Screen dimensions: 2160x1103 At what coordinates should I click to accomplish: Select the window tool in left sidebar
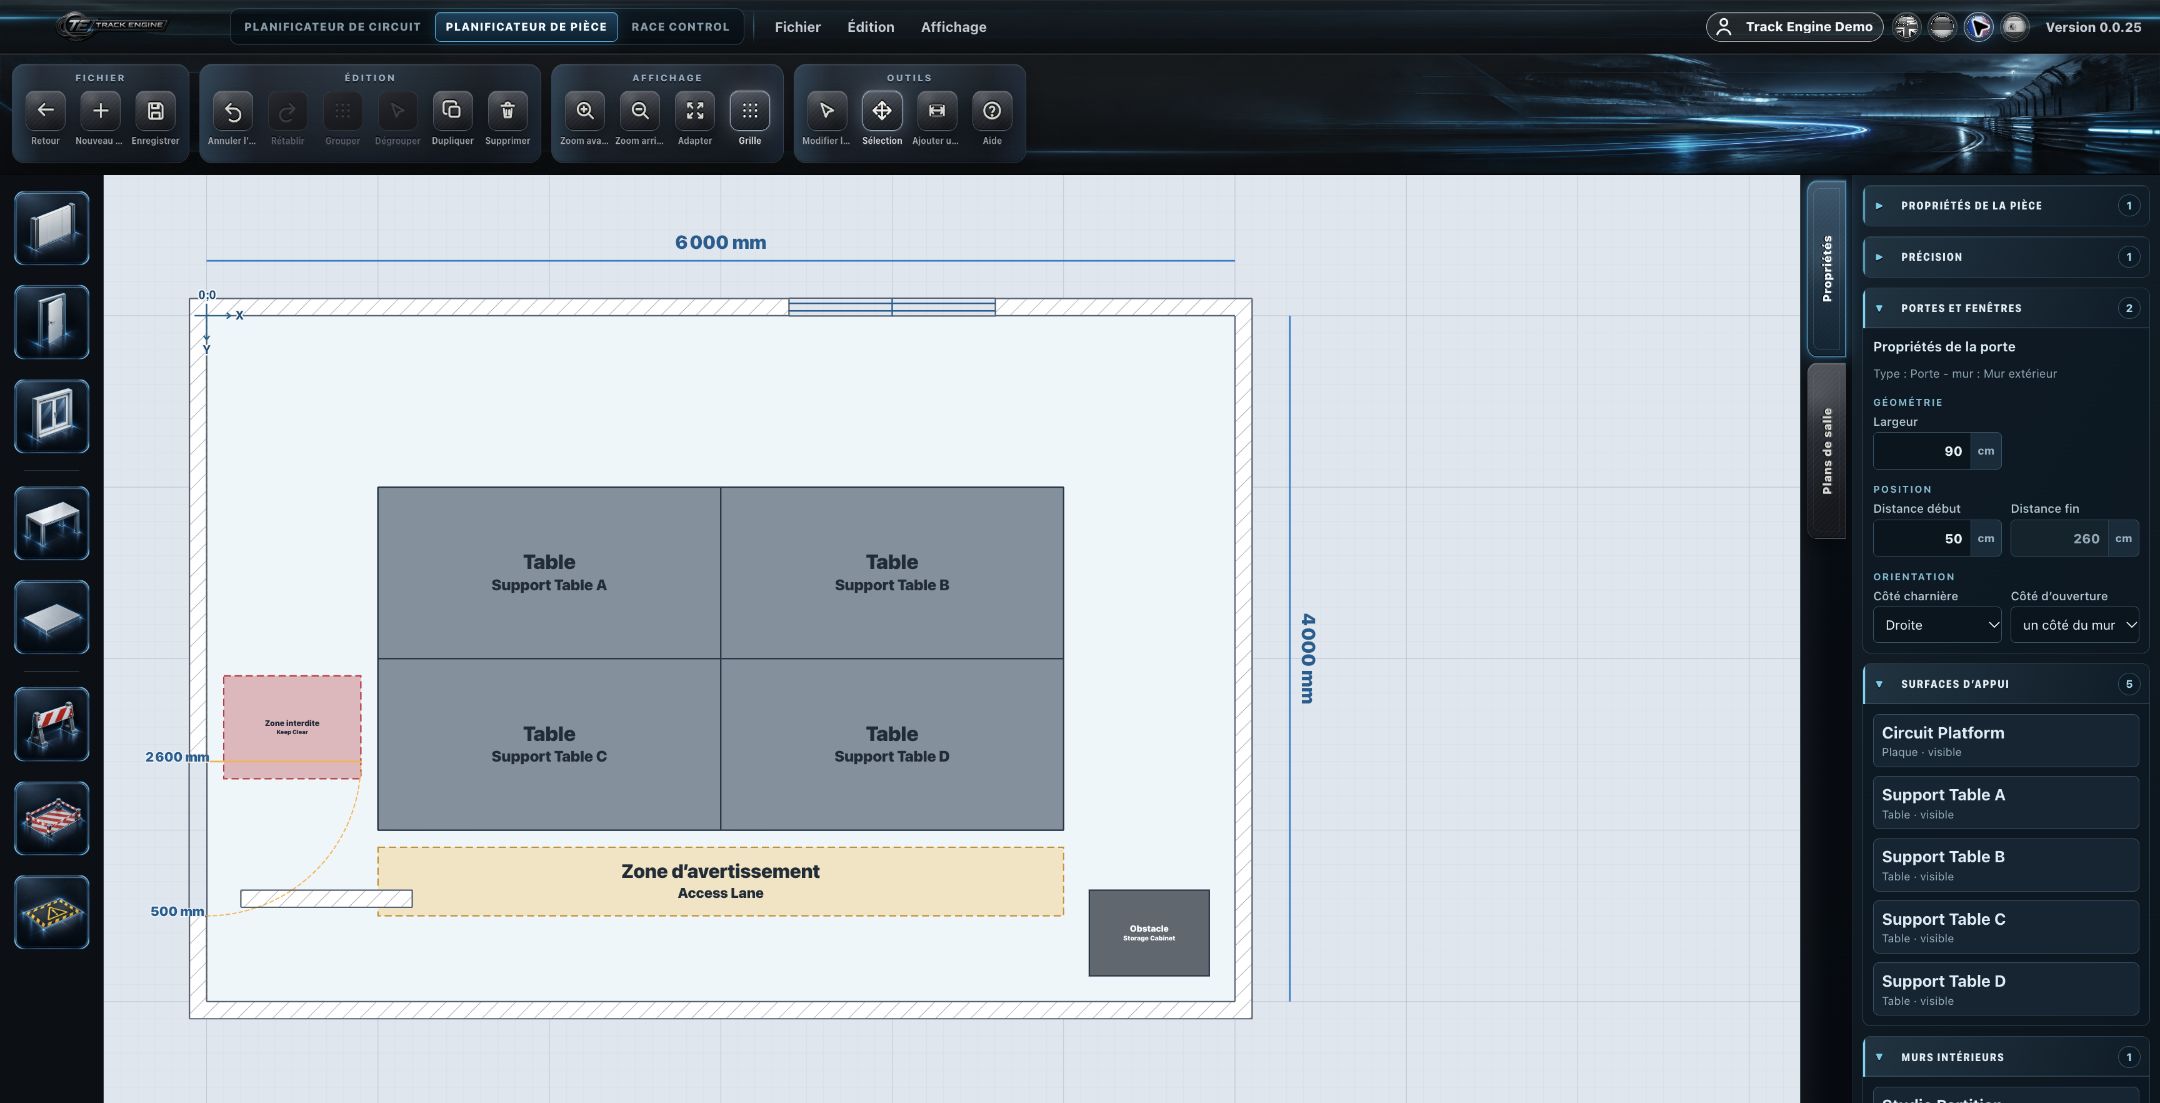[52, 416]
